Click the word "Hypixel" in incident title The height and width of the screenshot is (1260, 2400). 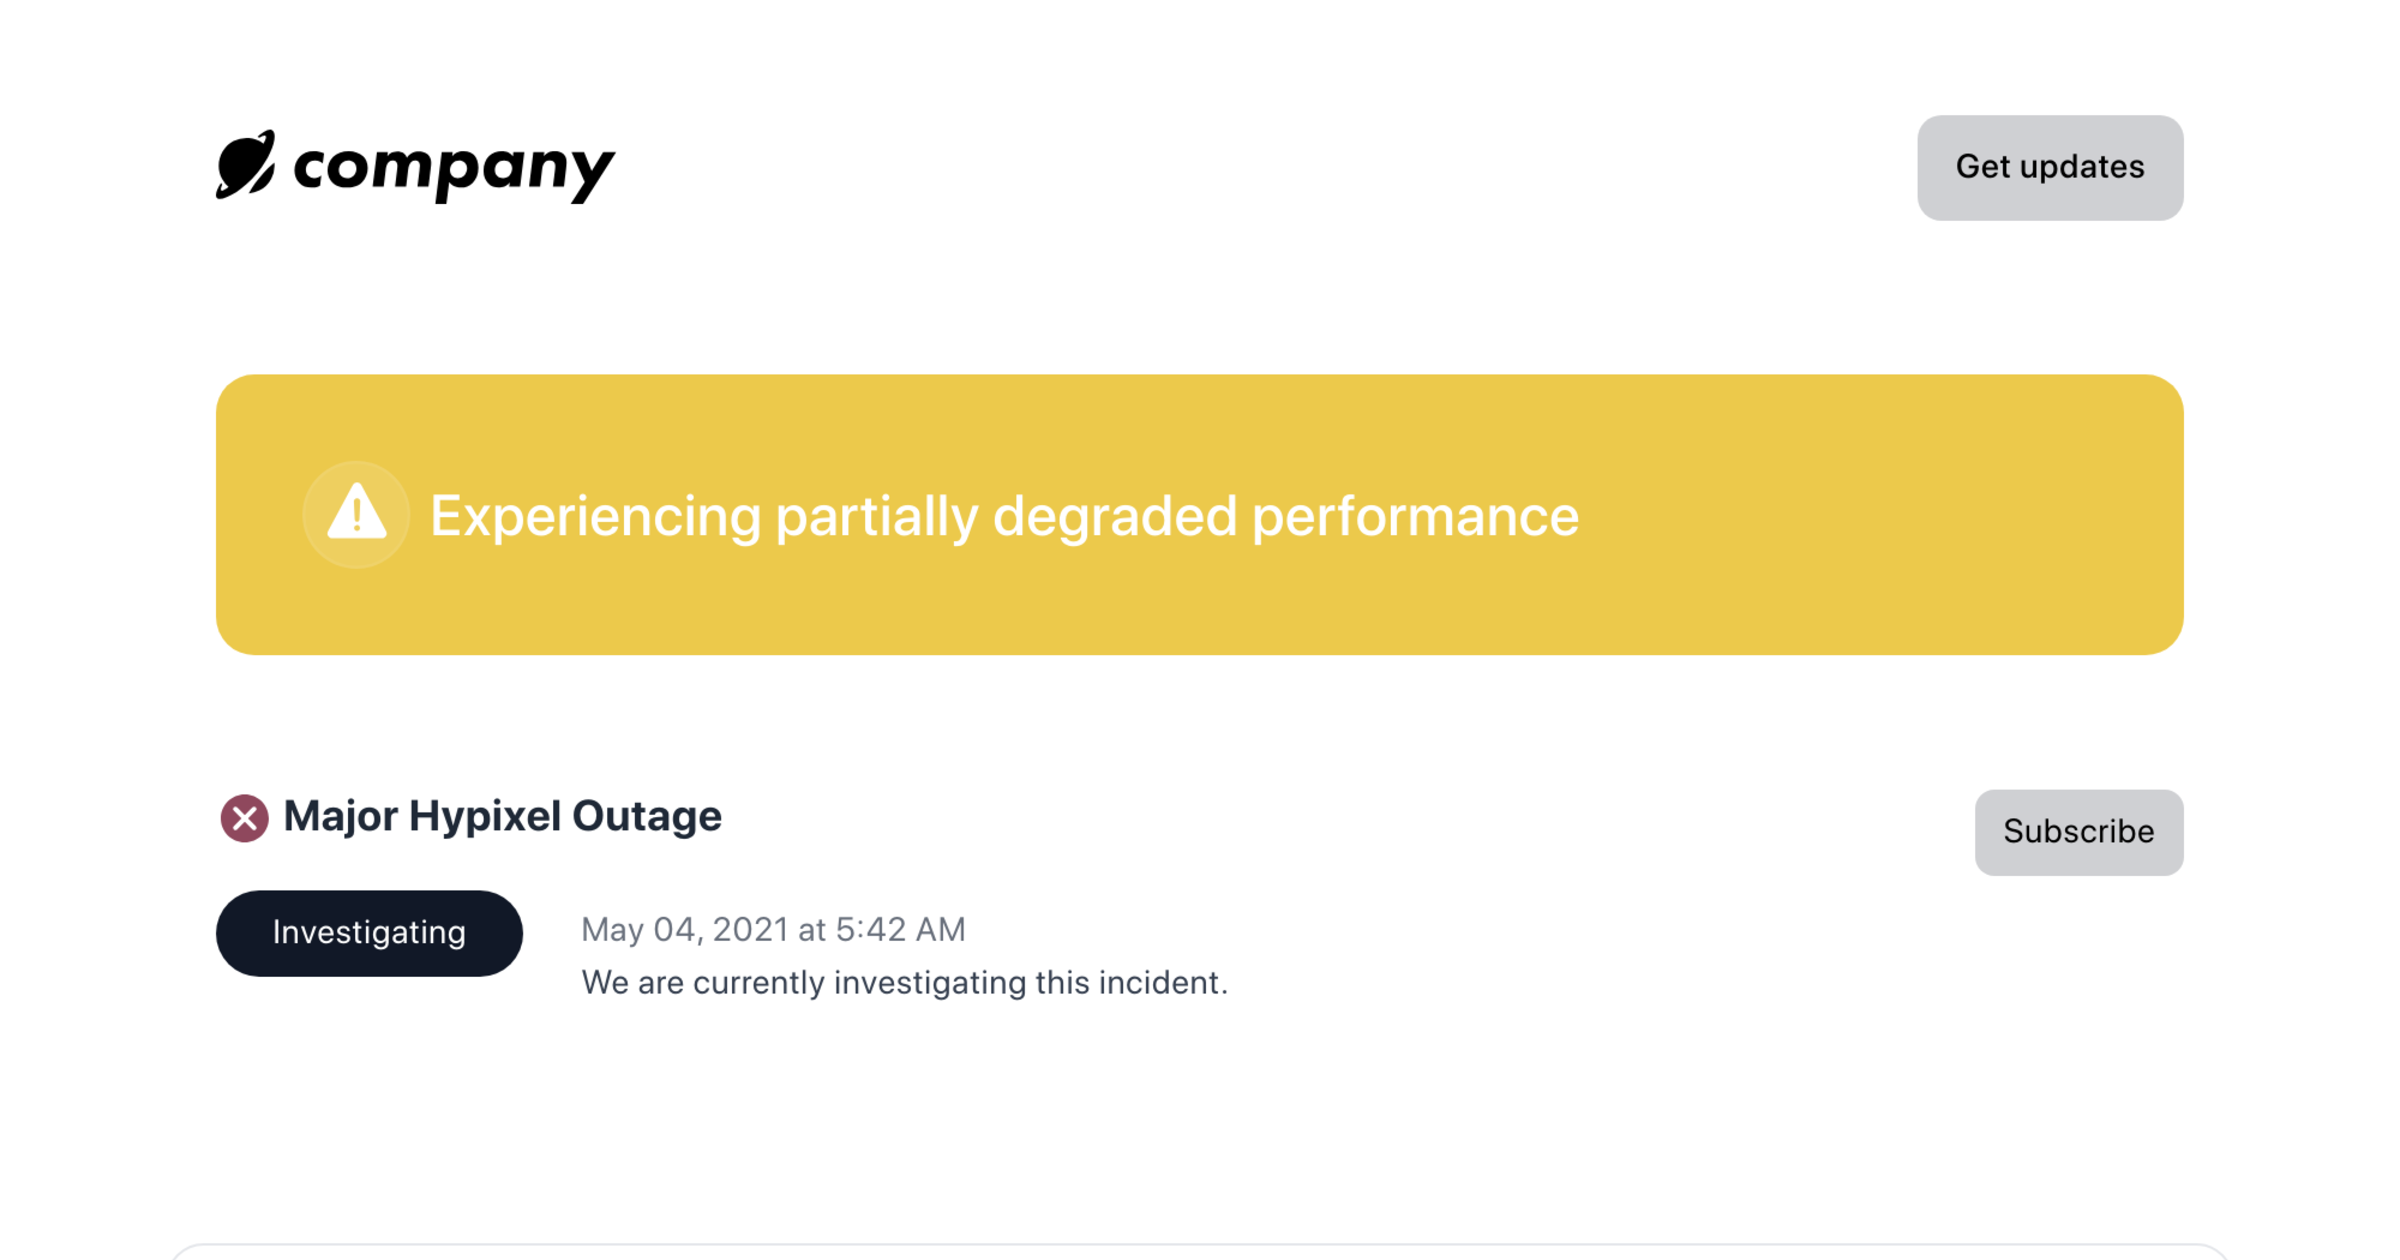[x=484, y=816]
